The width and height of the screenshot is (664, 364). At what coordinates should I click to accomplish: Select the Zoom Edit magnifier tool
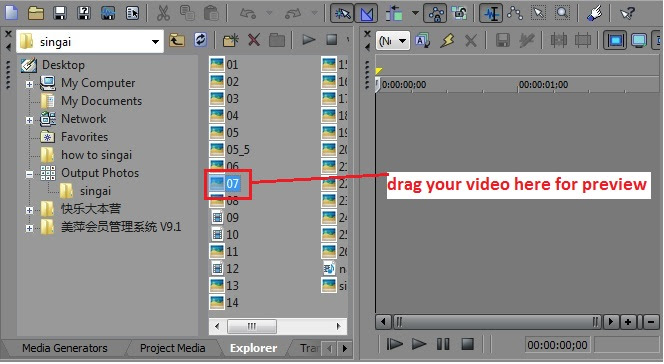(x=562, y=14)
